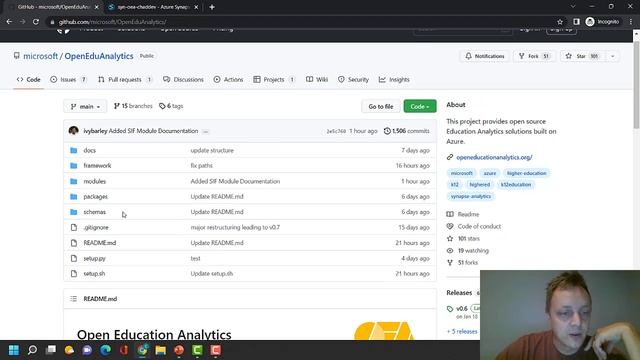Open the setup.sh file
Screen dimensions: 640x360
[94, 273]
